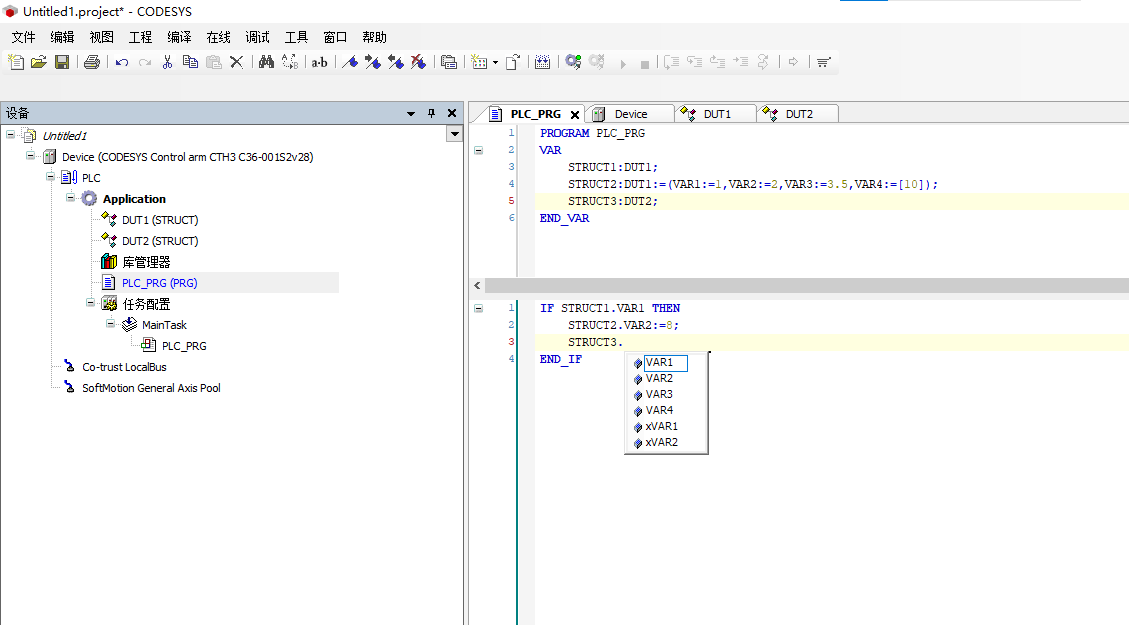Image resolution: width=1129 pixels, height=625 pixels.
Task: Collapse the 任务配置 tree node
Action: coord(91,302)
